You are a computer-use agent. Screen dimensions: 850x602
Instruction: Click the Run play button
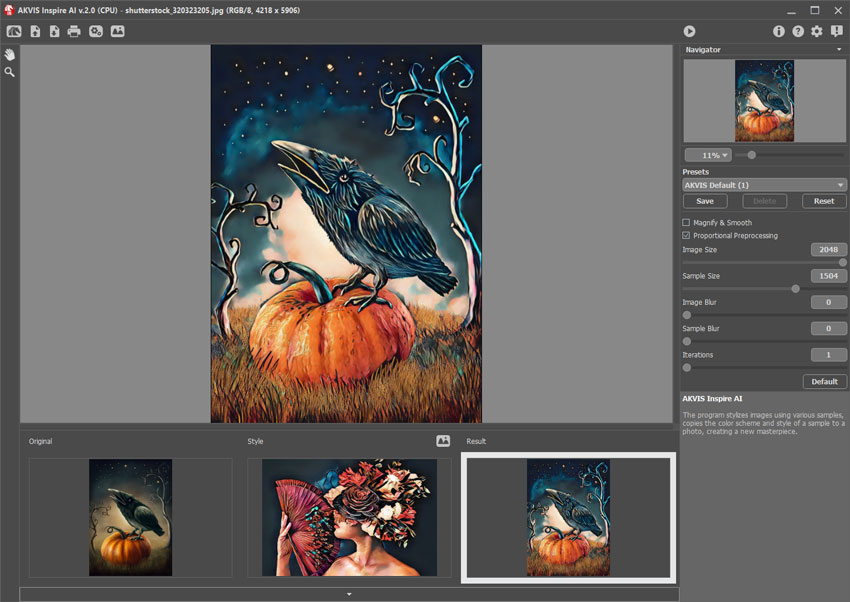689,31
